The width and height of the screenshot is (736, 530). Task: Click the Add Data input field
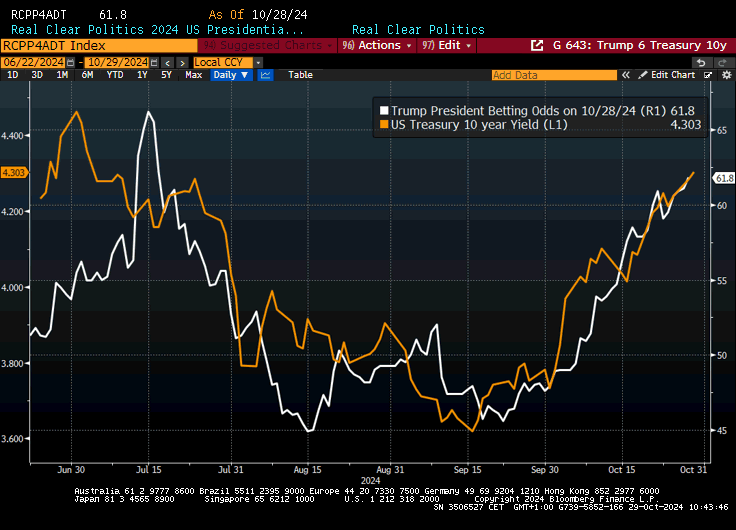click(554, 75)
